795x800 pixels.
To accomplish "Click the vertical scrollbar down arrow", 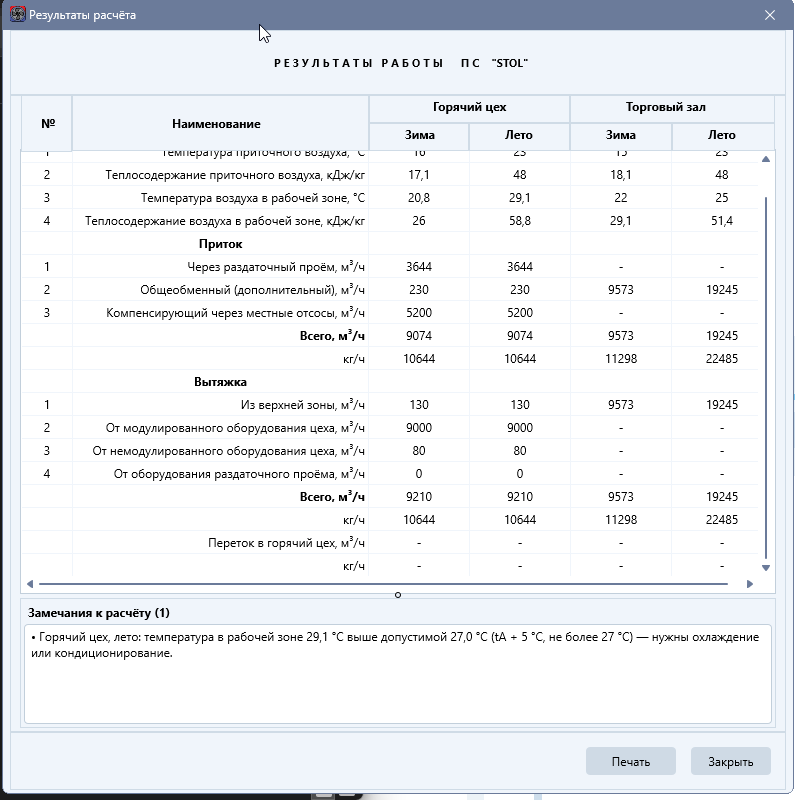I will point(765,568).
